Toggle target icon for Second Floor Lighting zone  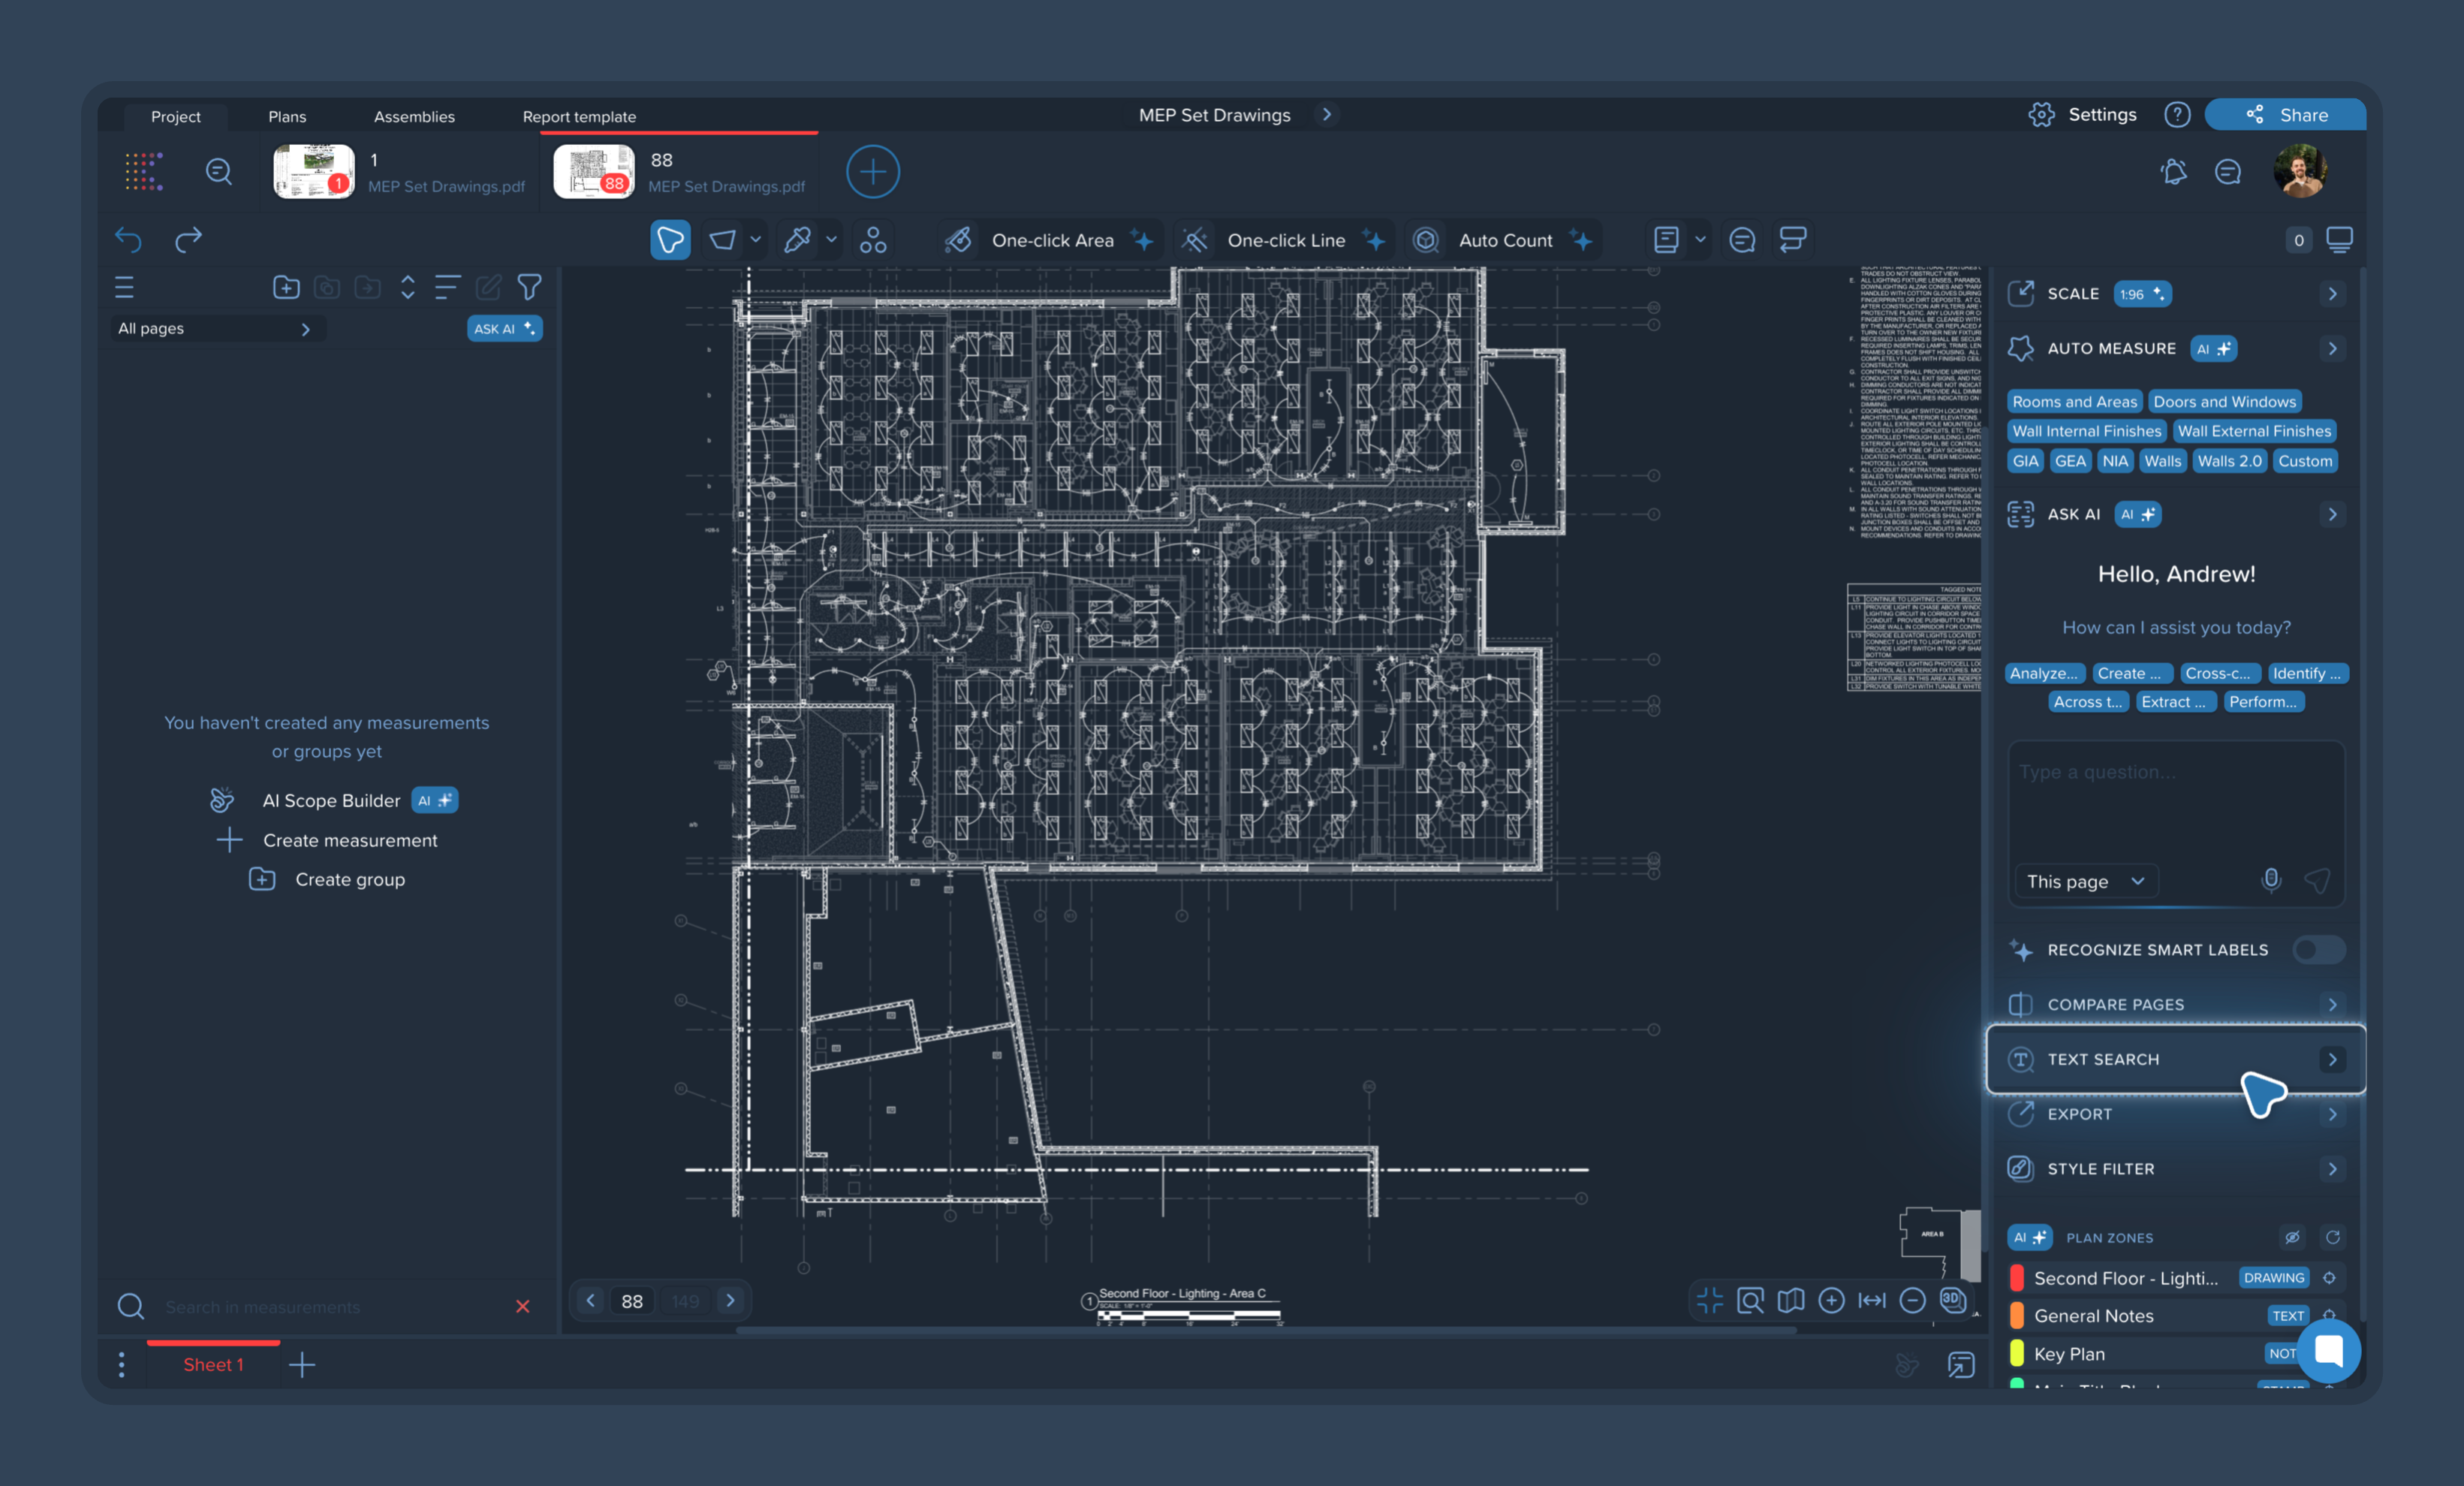tap(2329, 1278)
